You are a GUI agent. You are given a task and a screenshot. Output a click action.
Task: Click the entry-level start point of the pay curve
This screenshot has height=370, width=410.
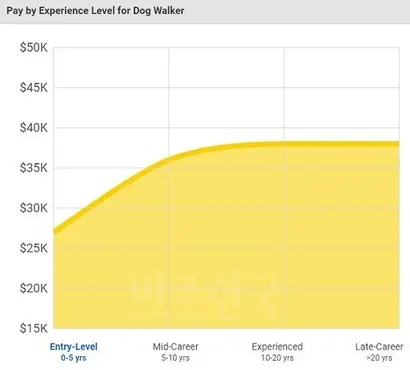click(55, 231)
